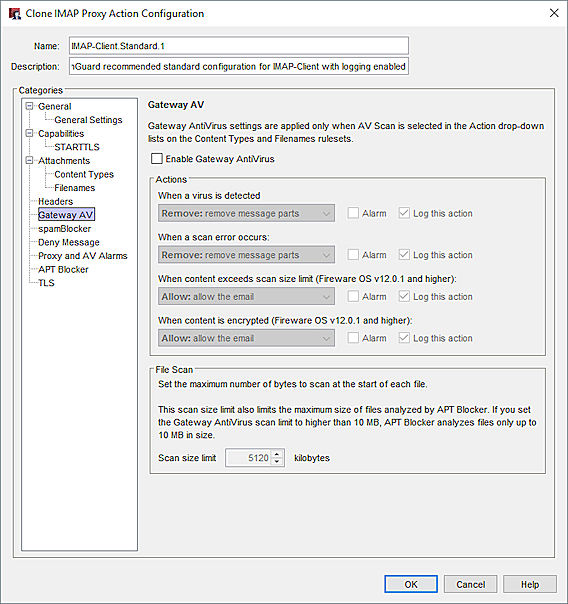The image size is (568, 604).
Task: Click the OK button
Action: click(x=411, y=584)
